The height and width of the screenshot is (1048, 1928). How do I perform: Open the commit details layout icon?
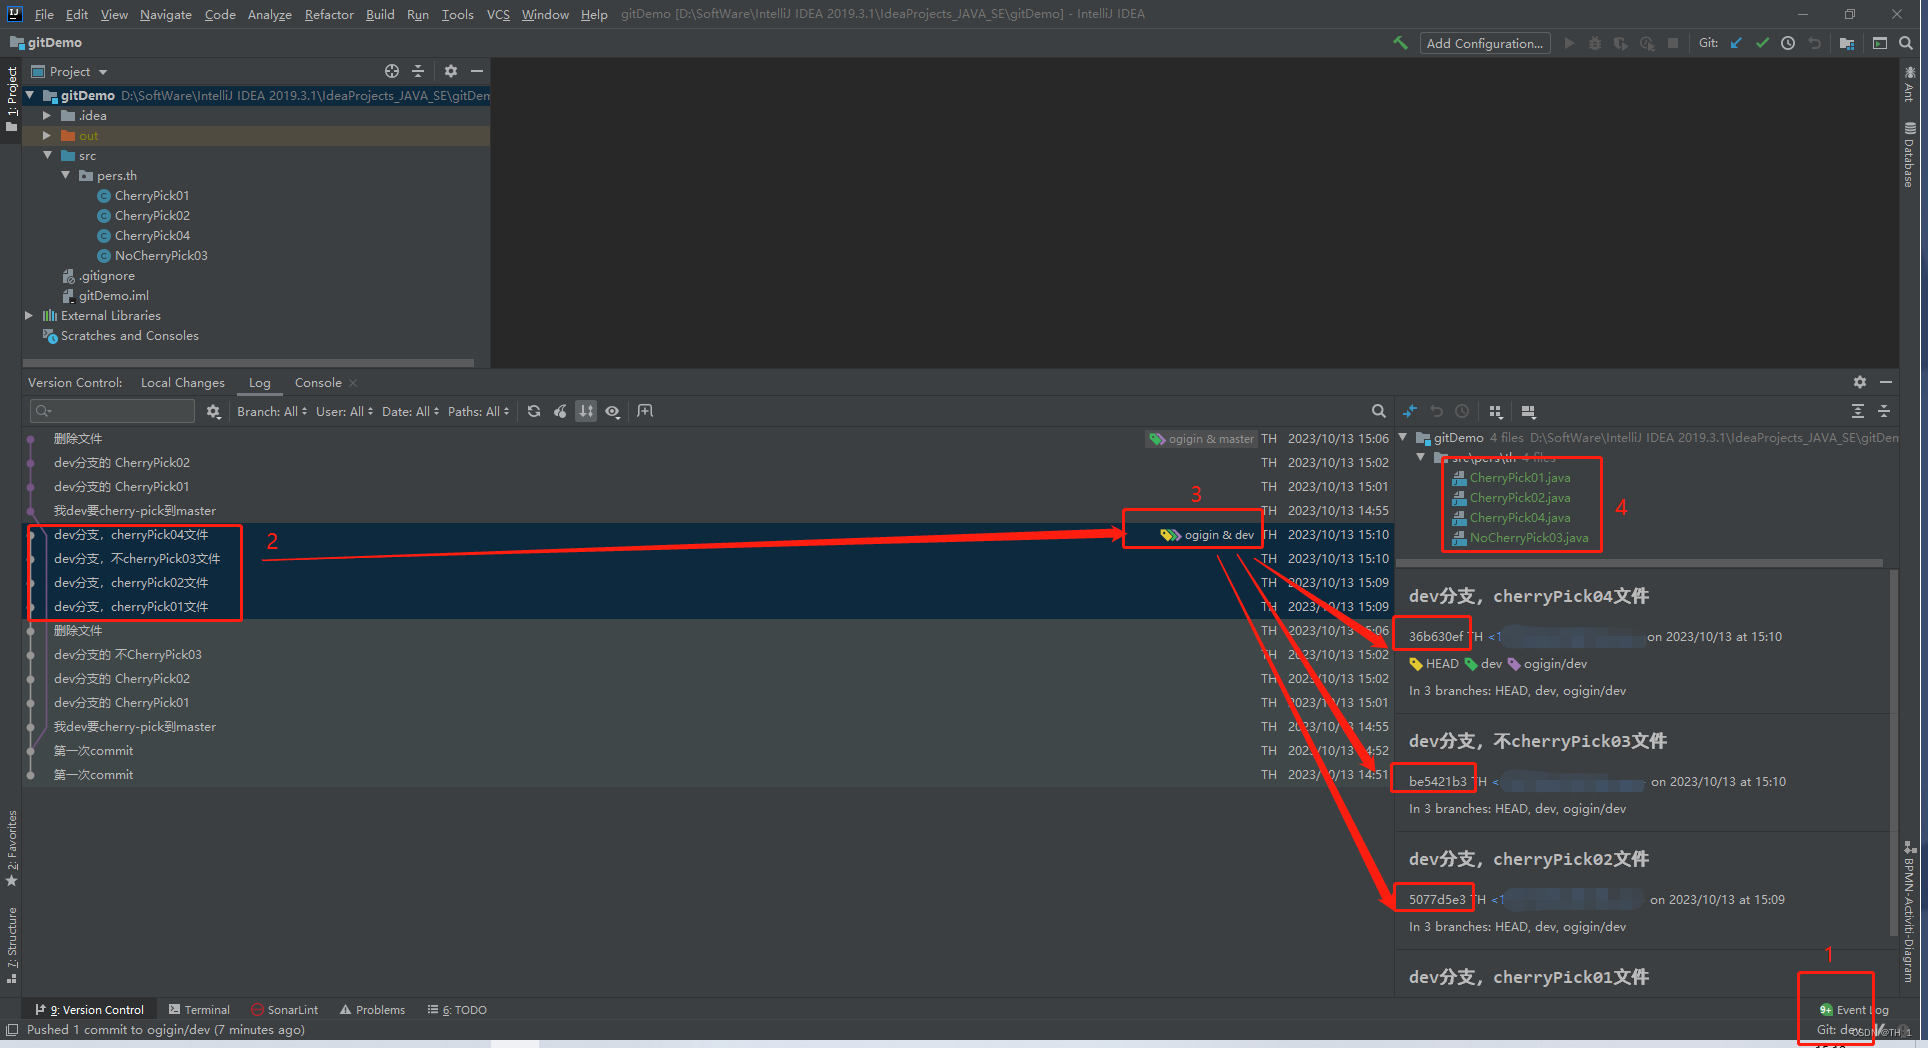[1528, 411]
